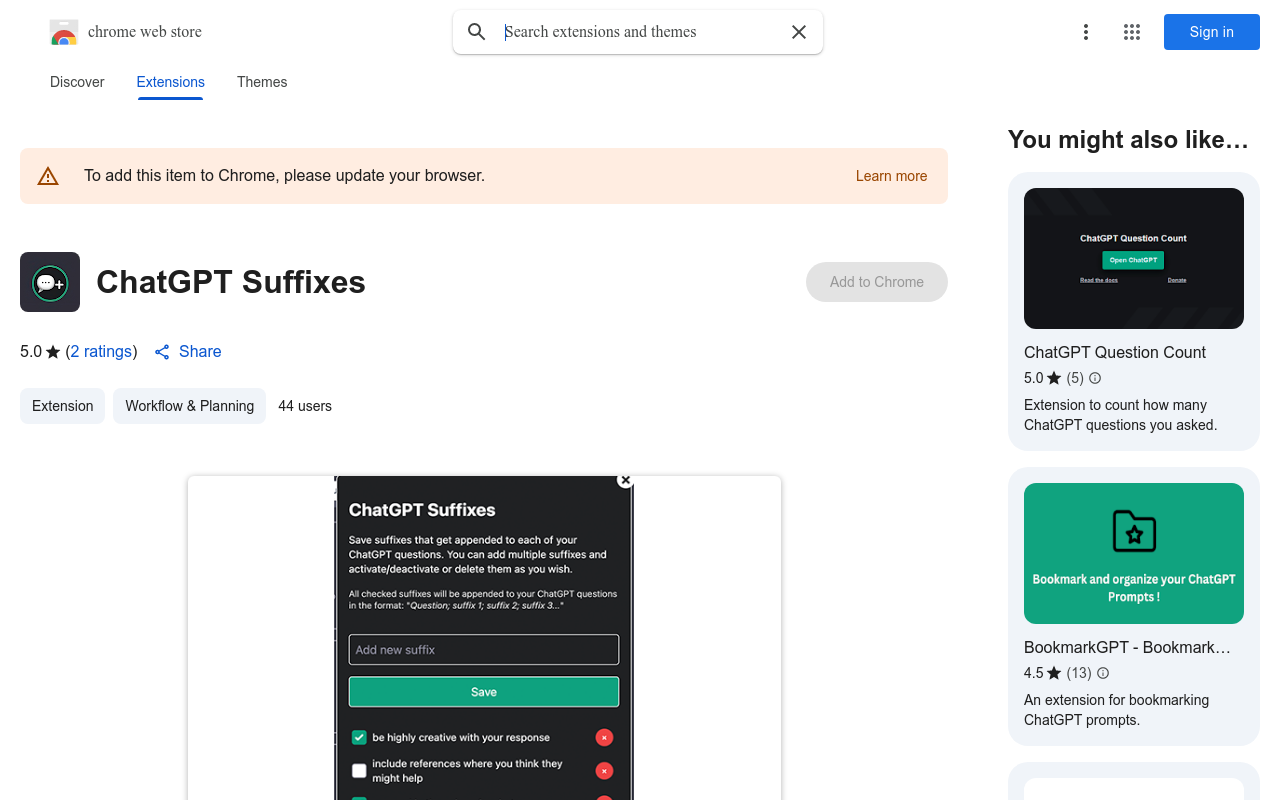Go to the Discover tab
This screenshot has height=800, width=1280.
(77, 82)
